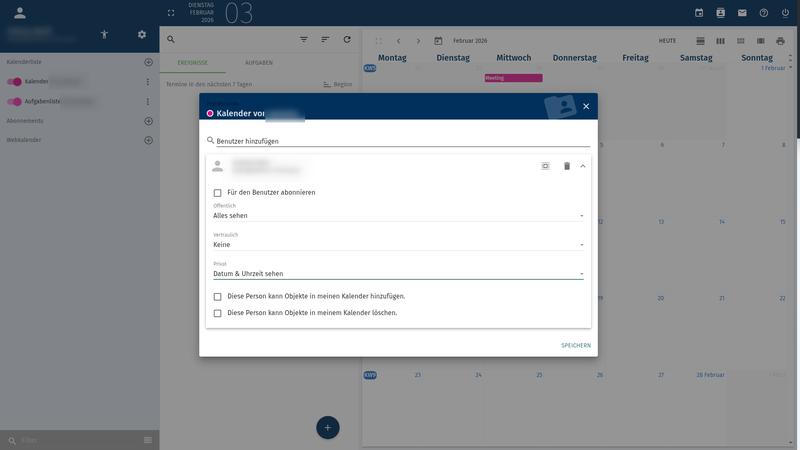Open the Vertraulich 'Keine' dropdown

point(398,244)
